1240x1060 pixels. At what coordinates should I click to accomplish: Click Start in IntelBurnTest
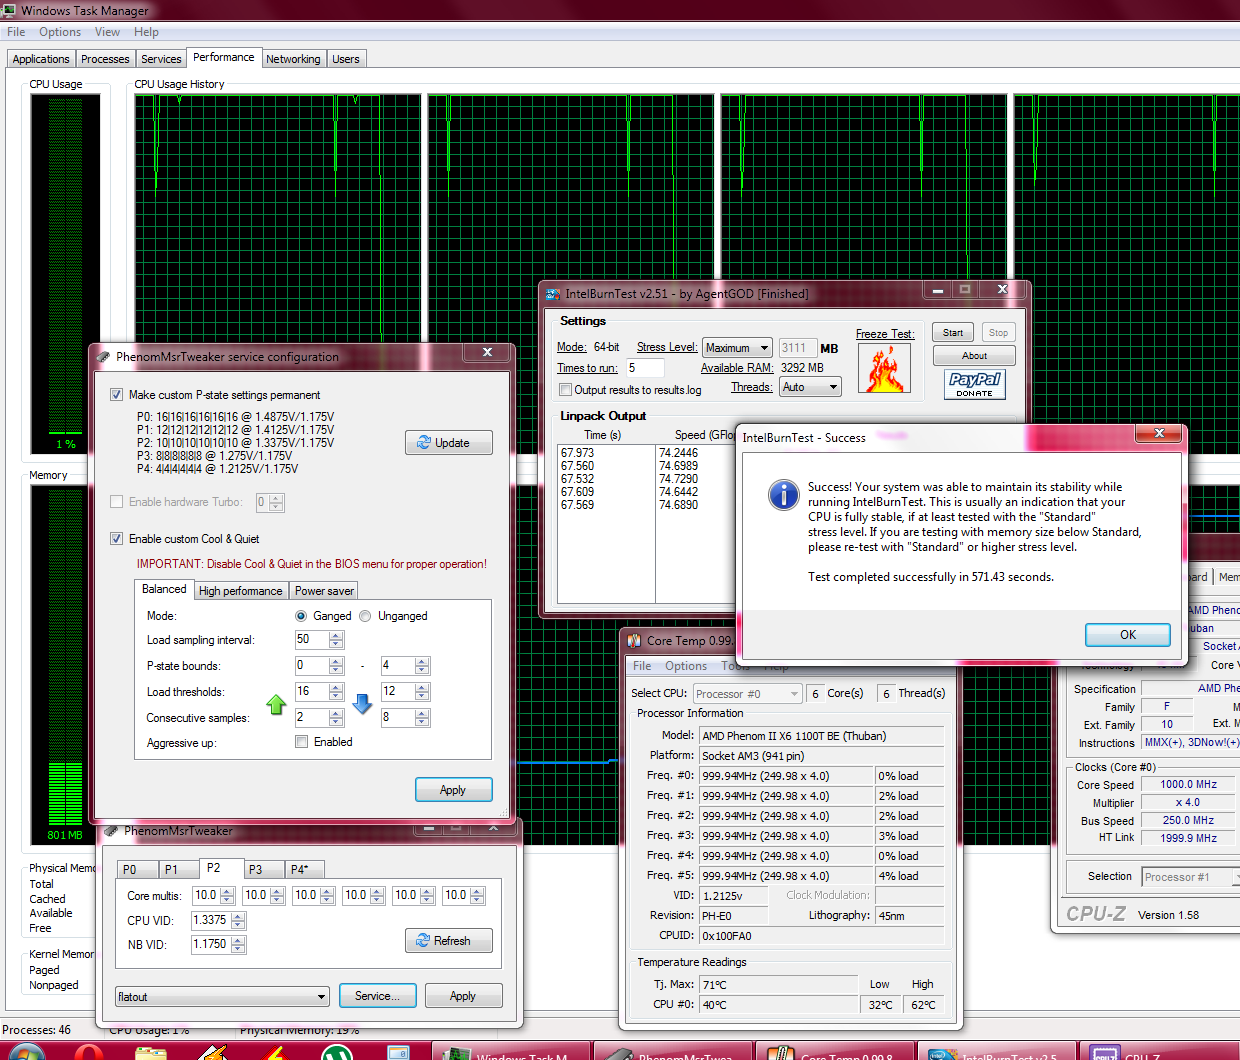point(953,333)
